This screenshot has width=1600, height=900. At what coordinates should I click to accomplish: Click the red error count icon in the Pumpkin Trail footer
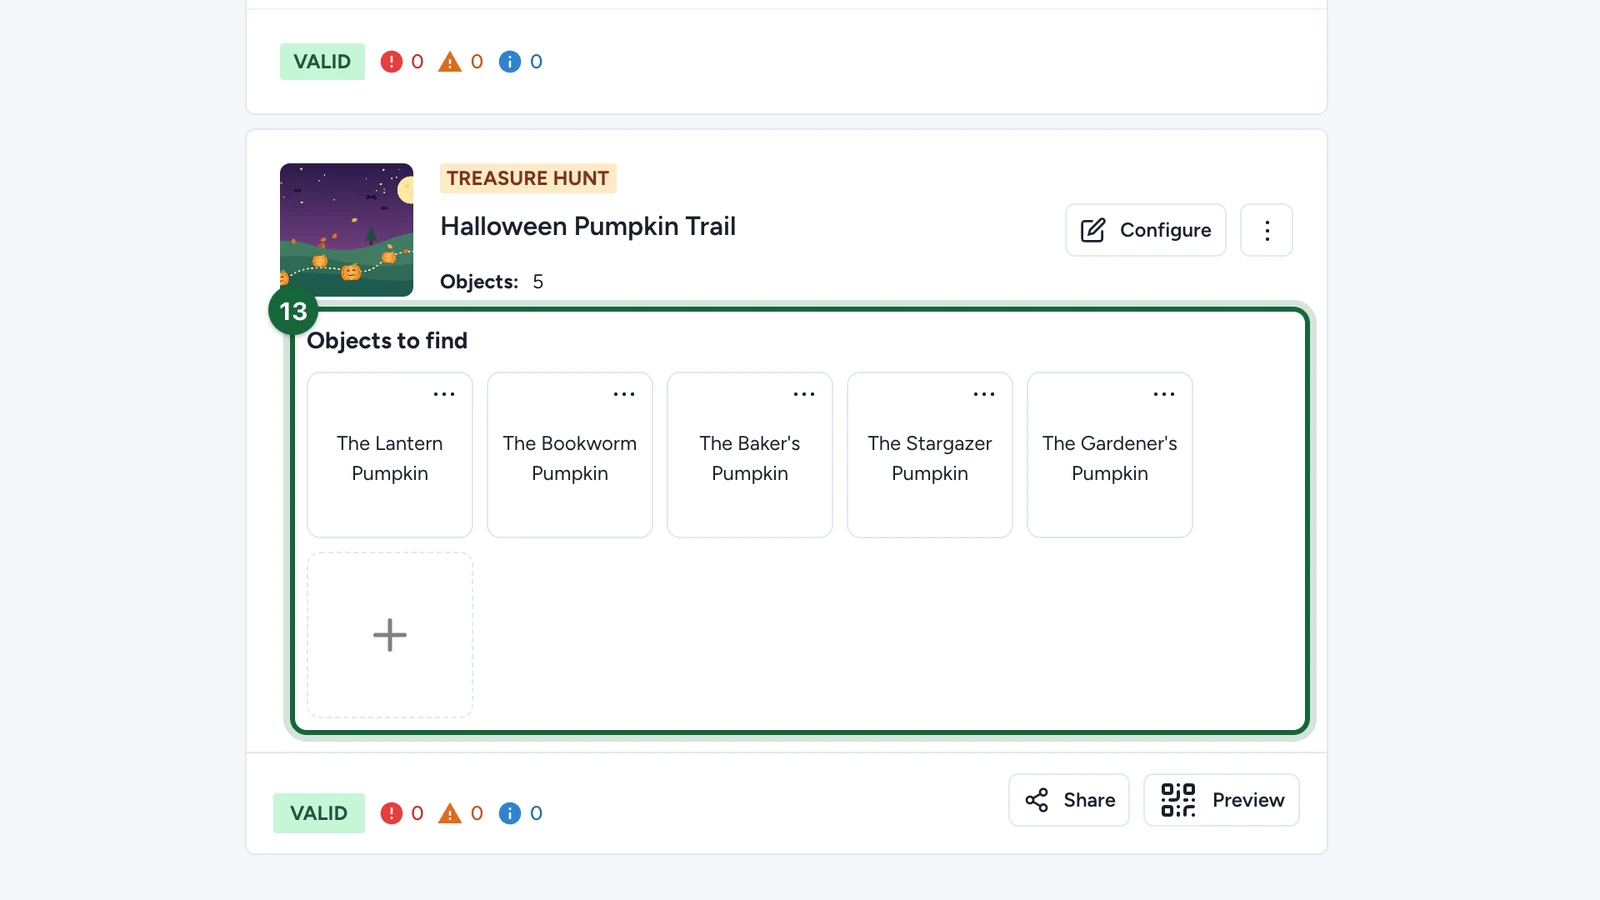point(391,813)
